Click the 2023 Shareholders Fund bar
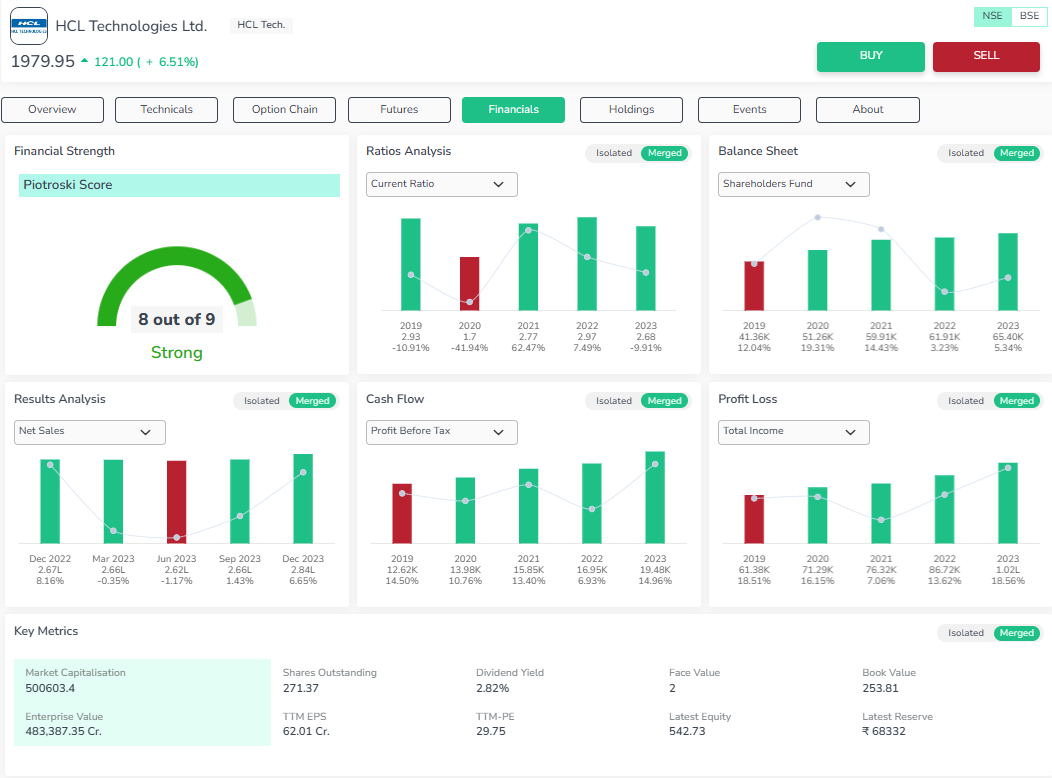This screenshot has height=778, width=1052. (1008, 272)
